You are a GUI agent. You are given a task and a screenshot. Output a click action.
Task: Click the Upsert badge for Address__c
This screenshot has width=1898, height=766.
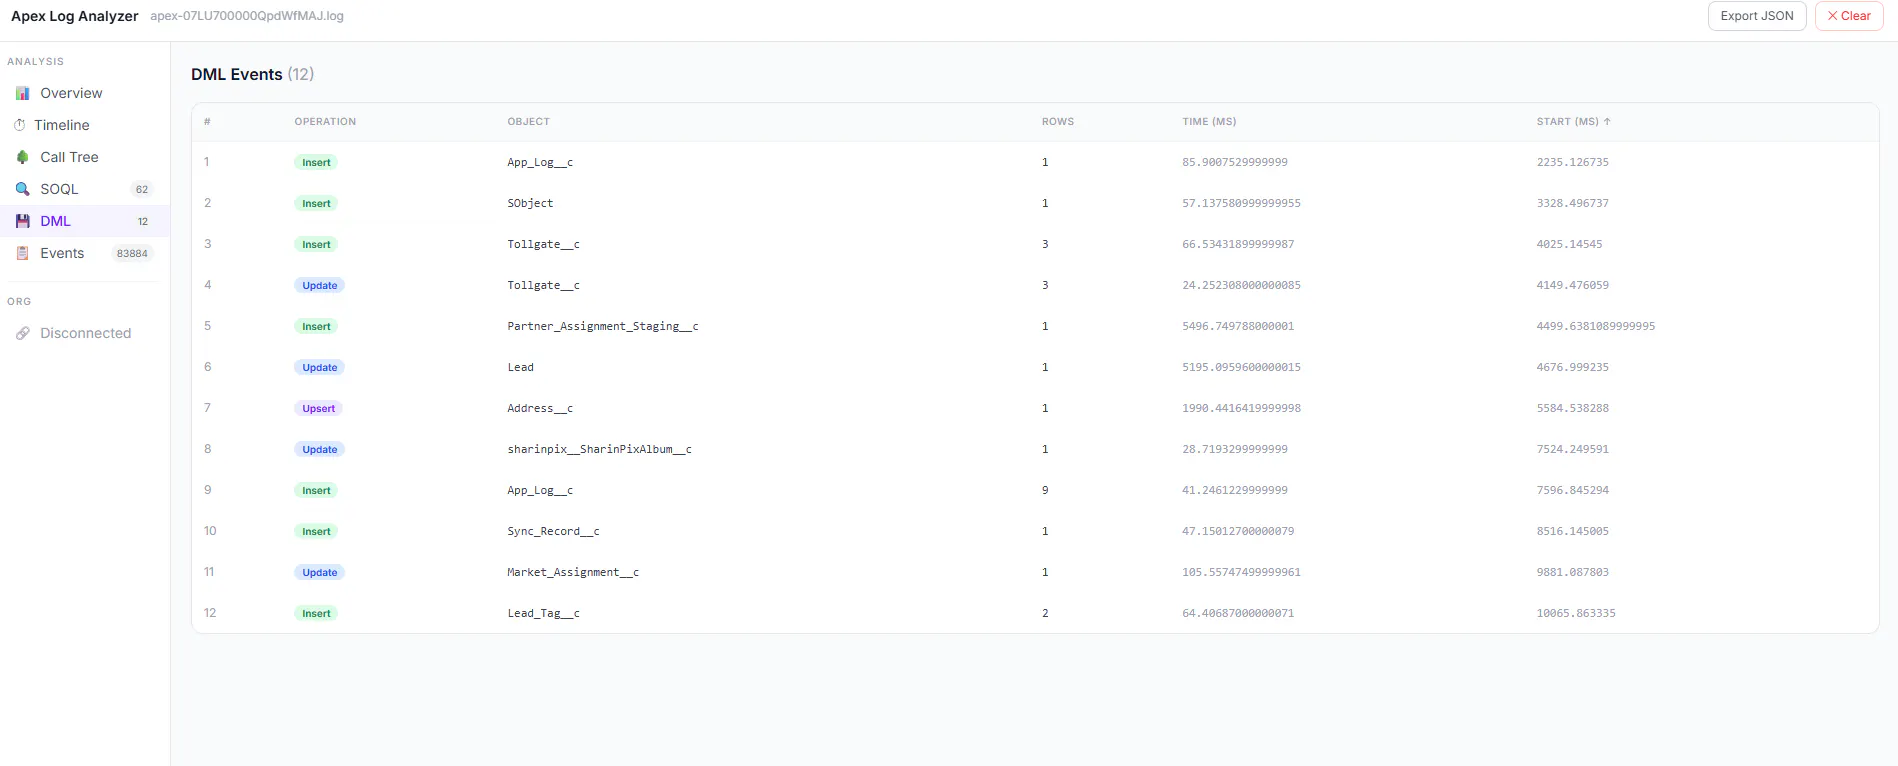319,408
